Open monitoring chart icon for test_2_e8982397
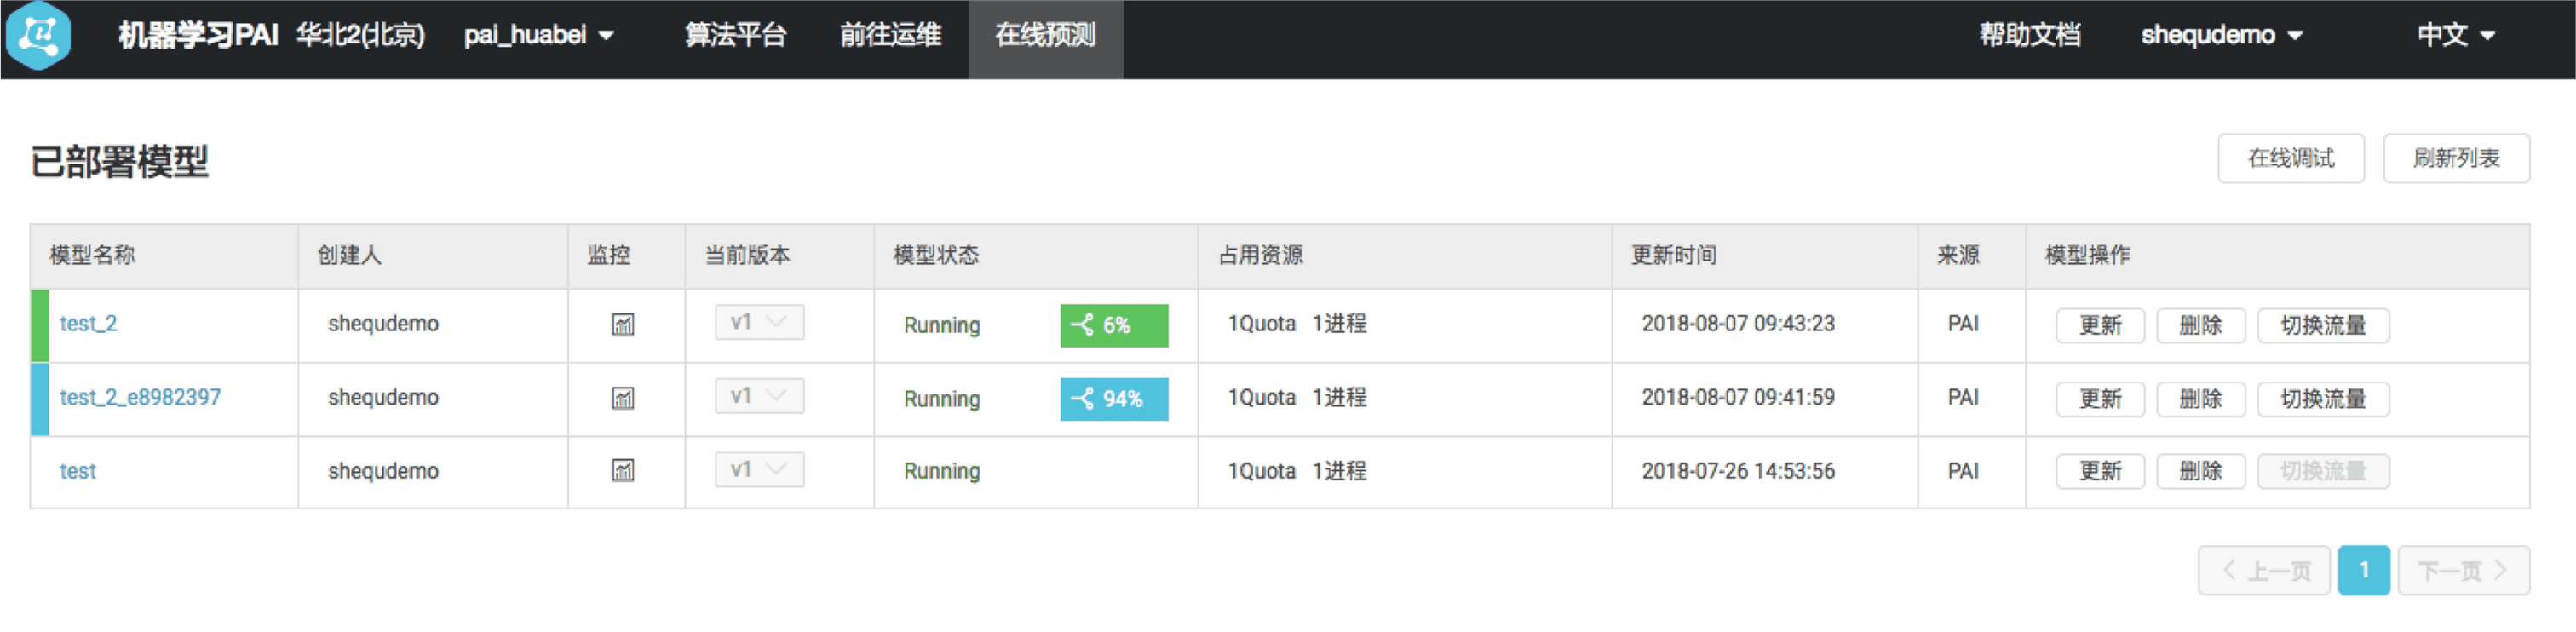The width and height of the screenshot is (2576, 632). pos(623,399)
